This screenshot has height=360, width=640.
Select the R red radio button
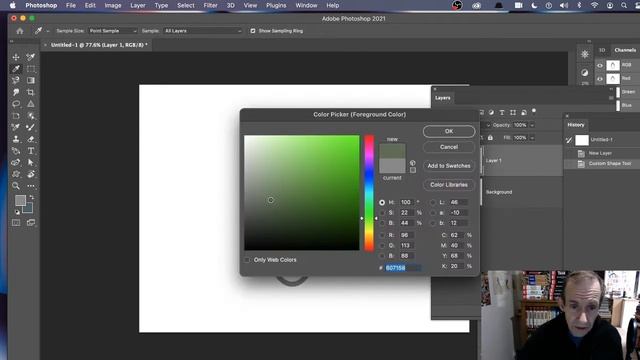click(382, 235)
